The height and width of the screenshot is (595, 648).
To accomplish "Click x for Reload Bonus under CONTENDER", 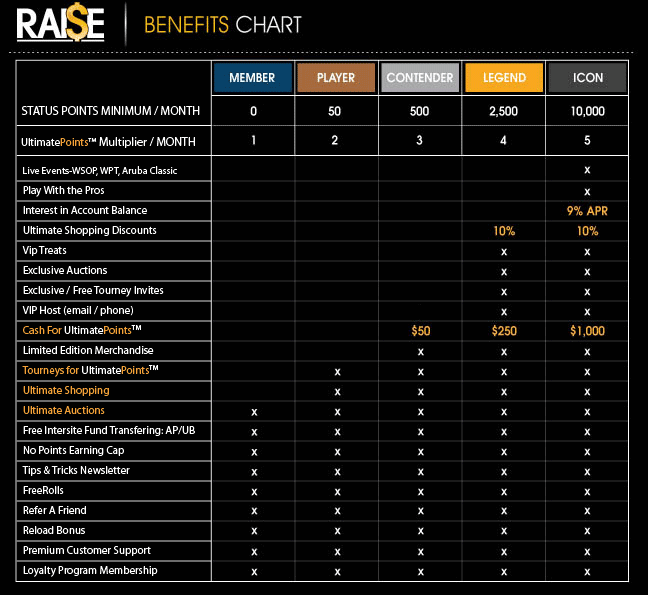I will [421, 531].
